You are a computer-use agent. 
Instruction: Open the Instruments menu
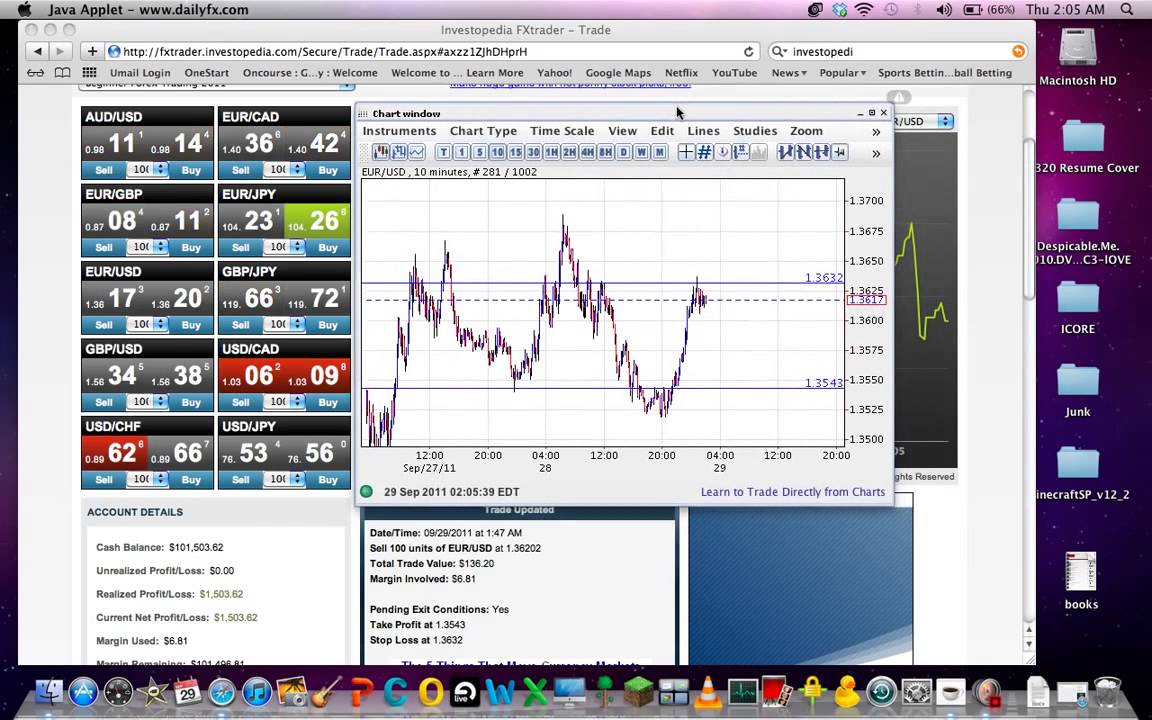pyautogui.click(x=399, y=131)
